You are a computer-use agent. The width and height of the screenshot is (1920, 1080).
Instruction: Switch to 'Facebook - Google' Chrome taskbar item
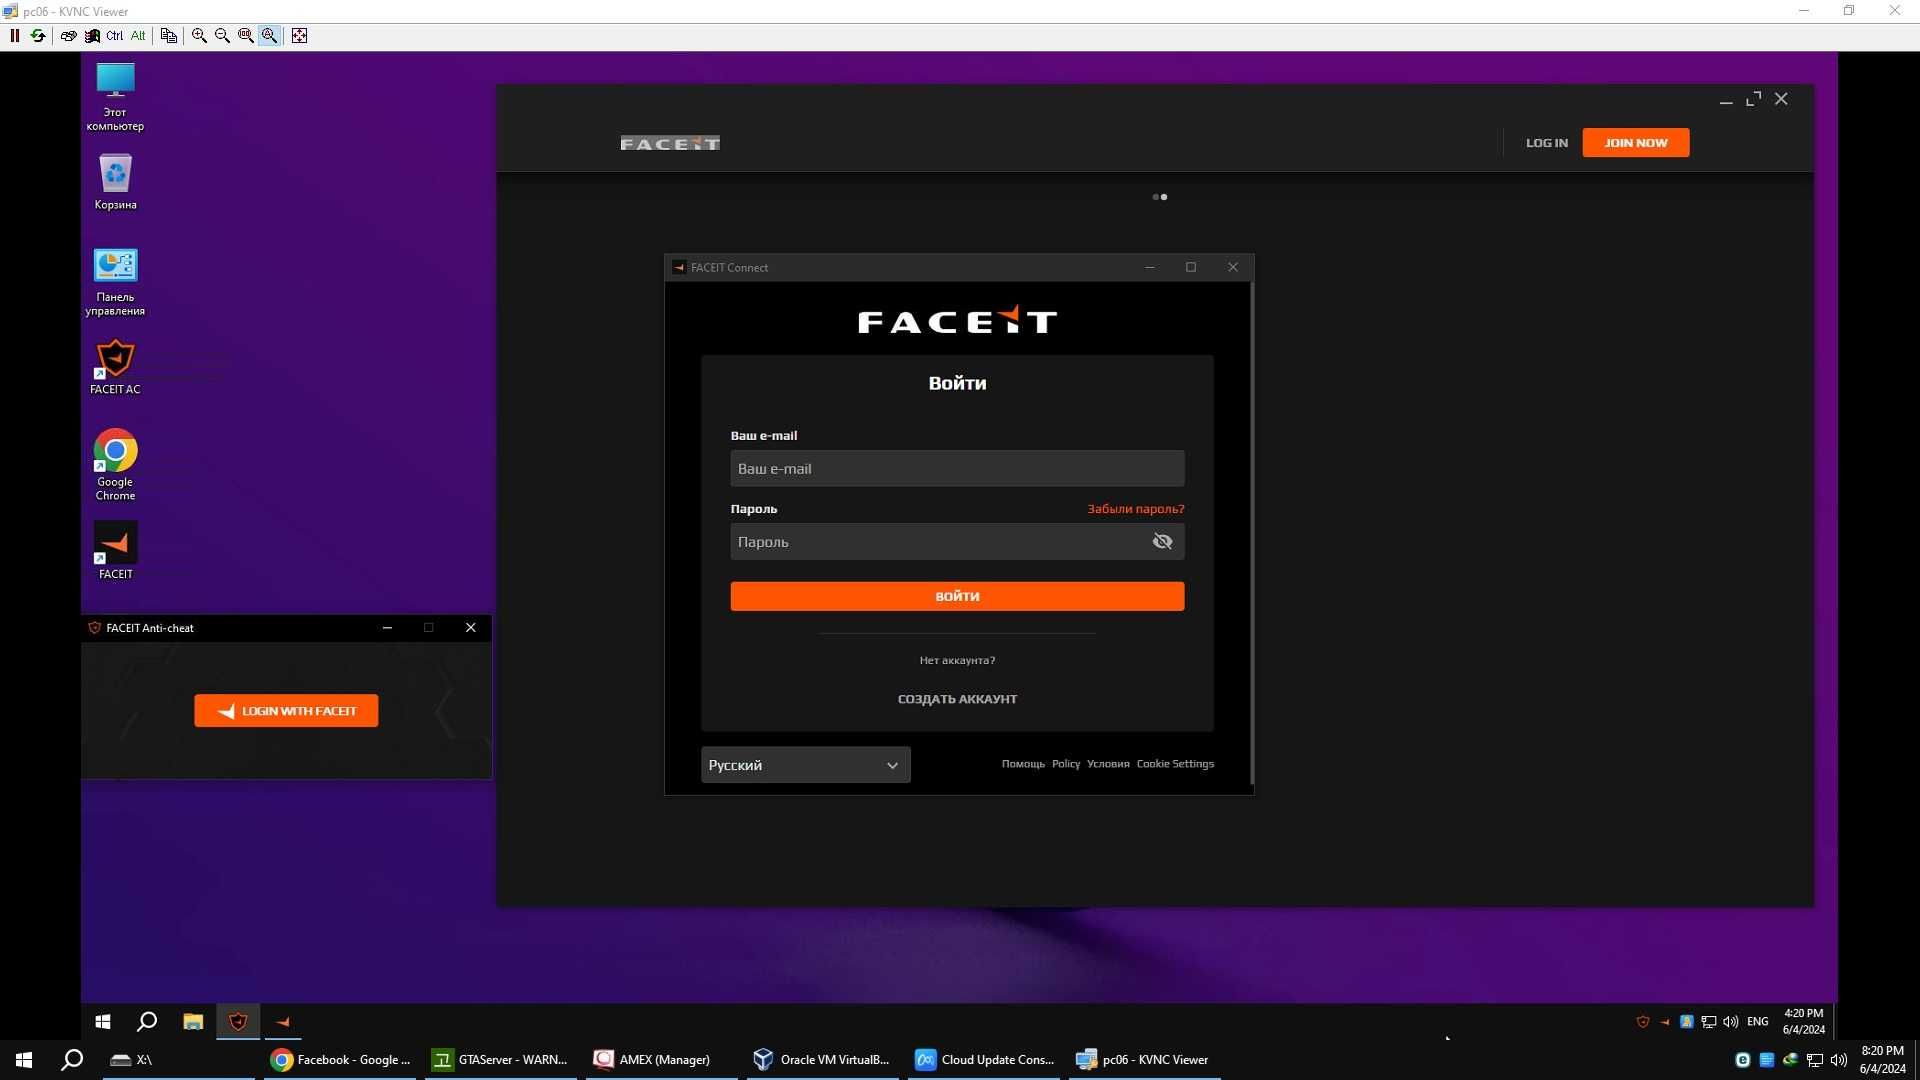340,1059
